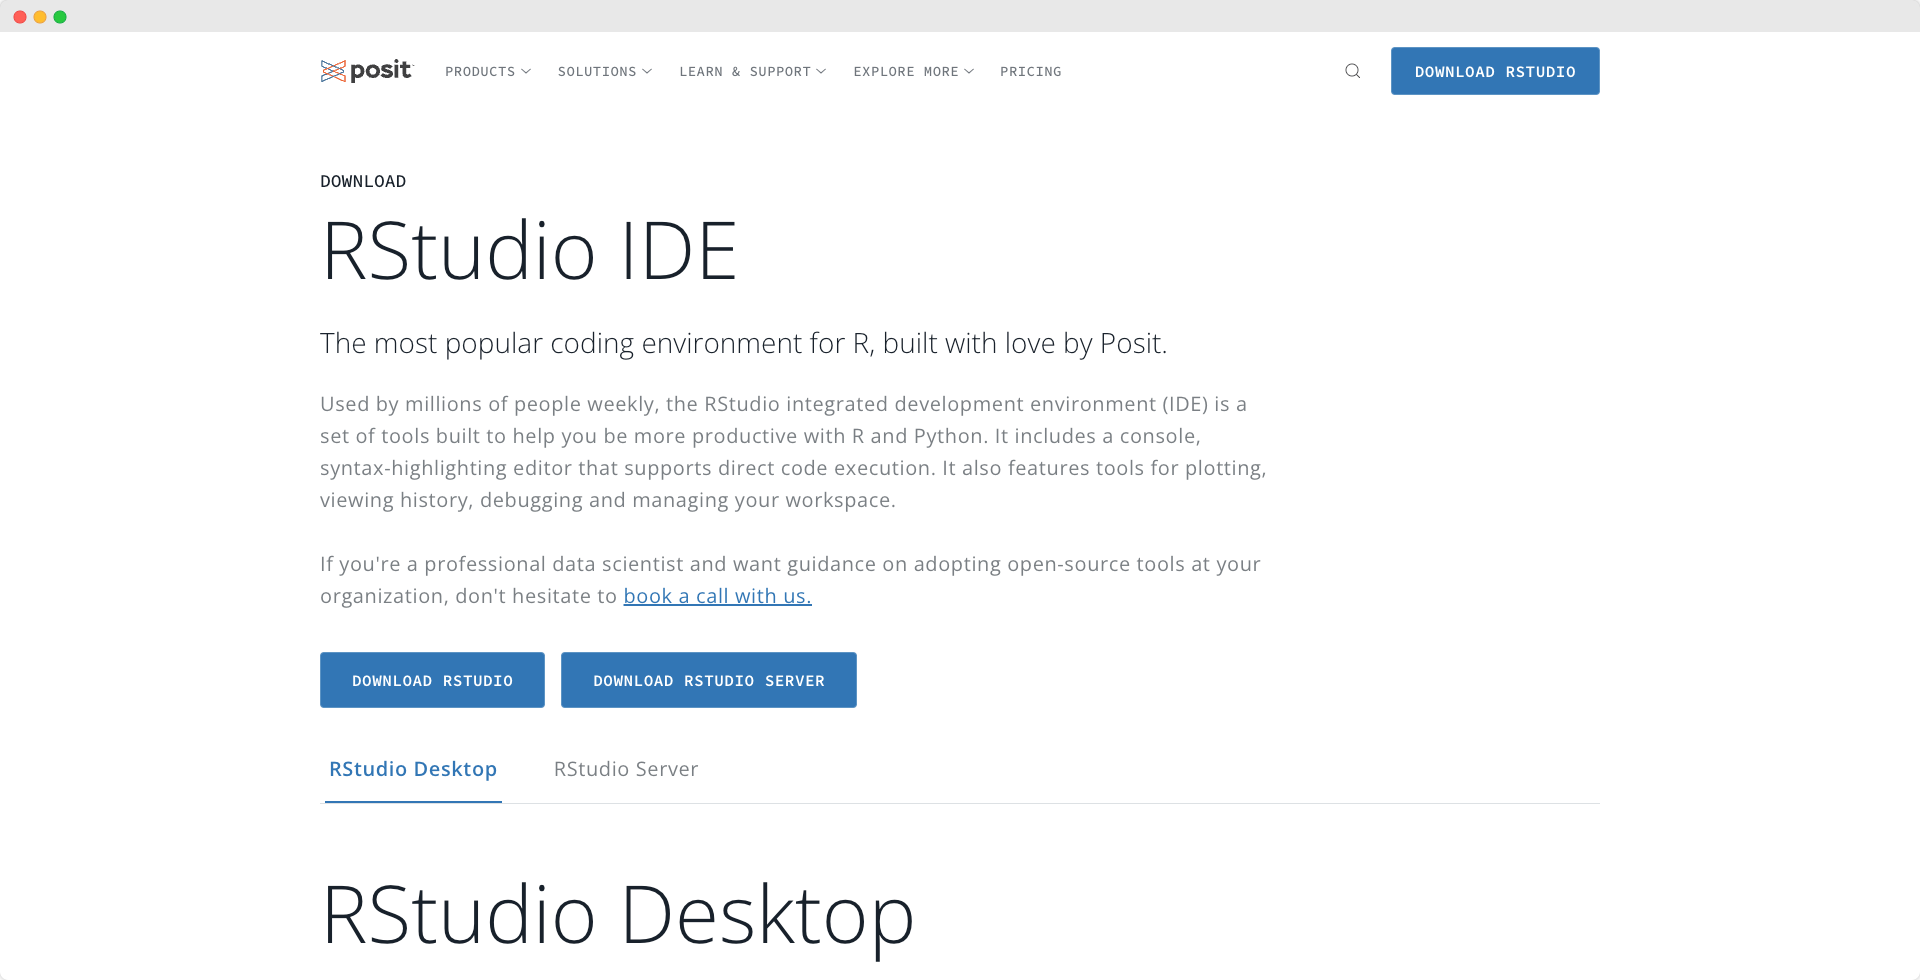Click DOWNLOAD RSTUDIO in the top navigation

tap(1494, 71)
